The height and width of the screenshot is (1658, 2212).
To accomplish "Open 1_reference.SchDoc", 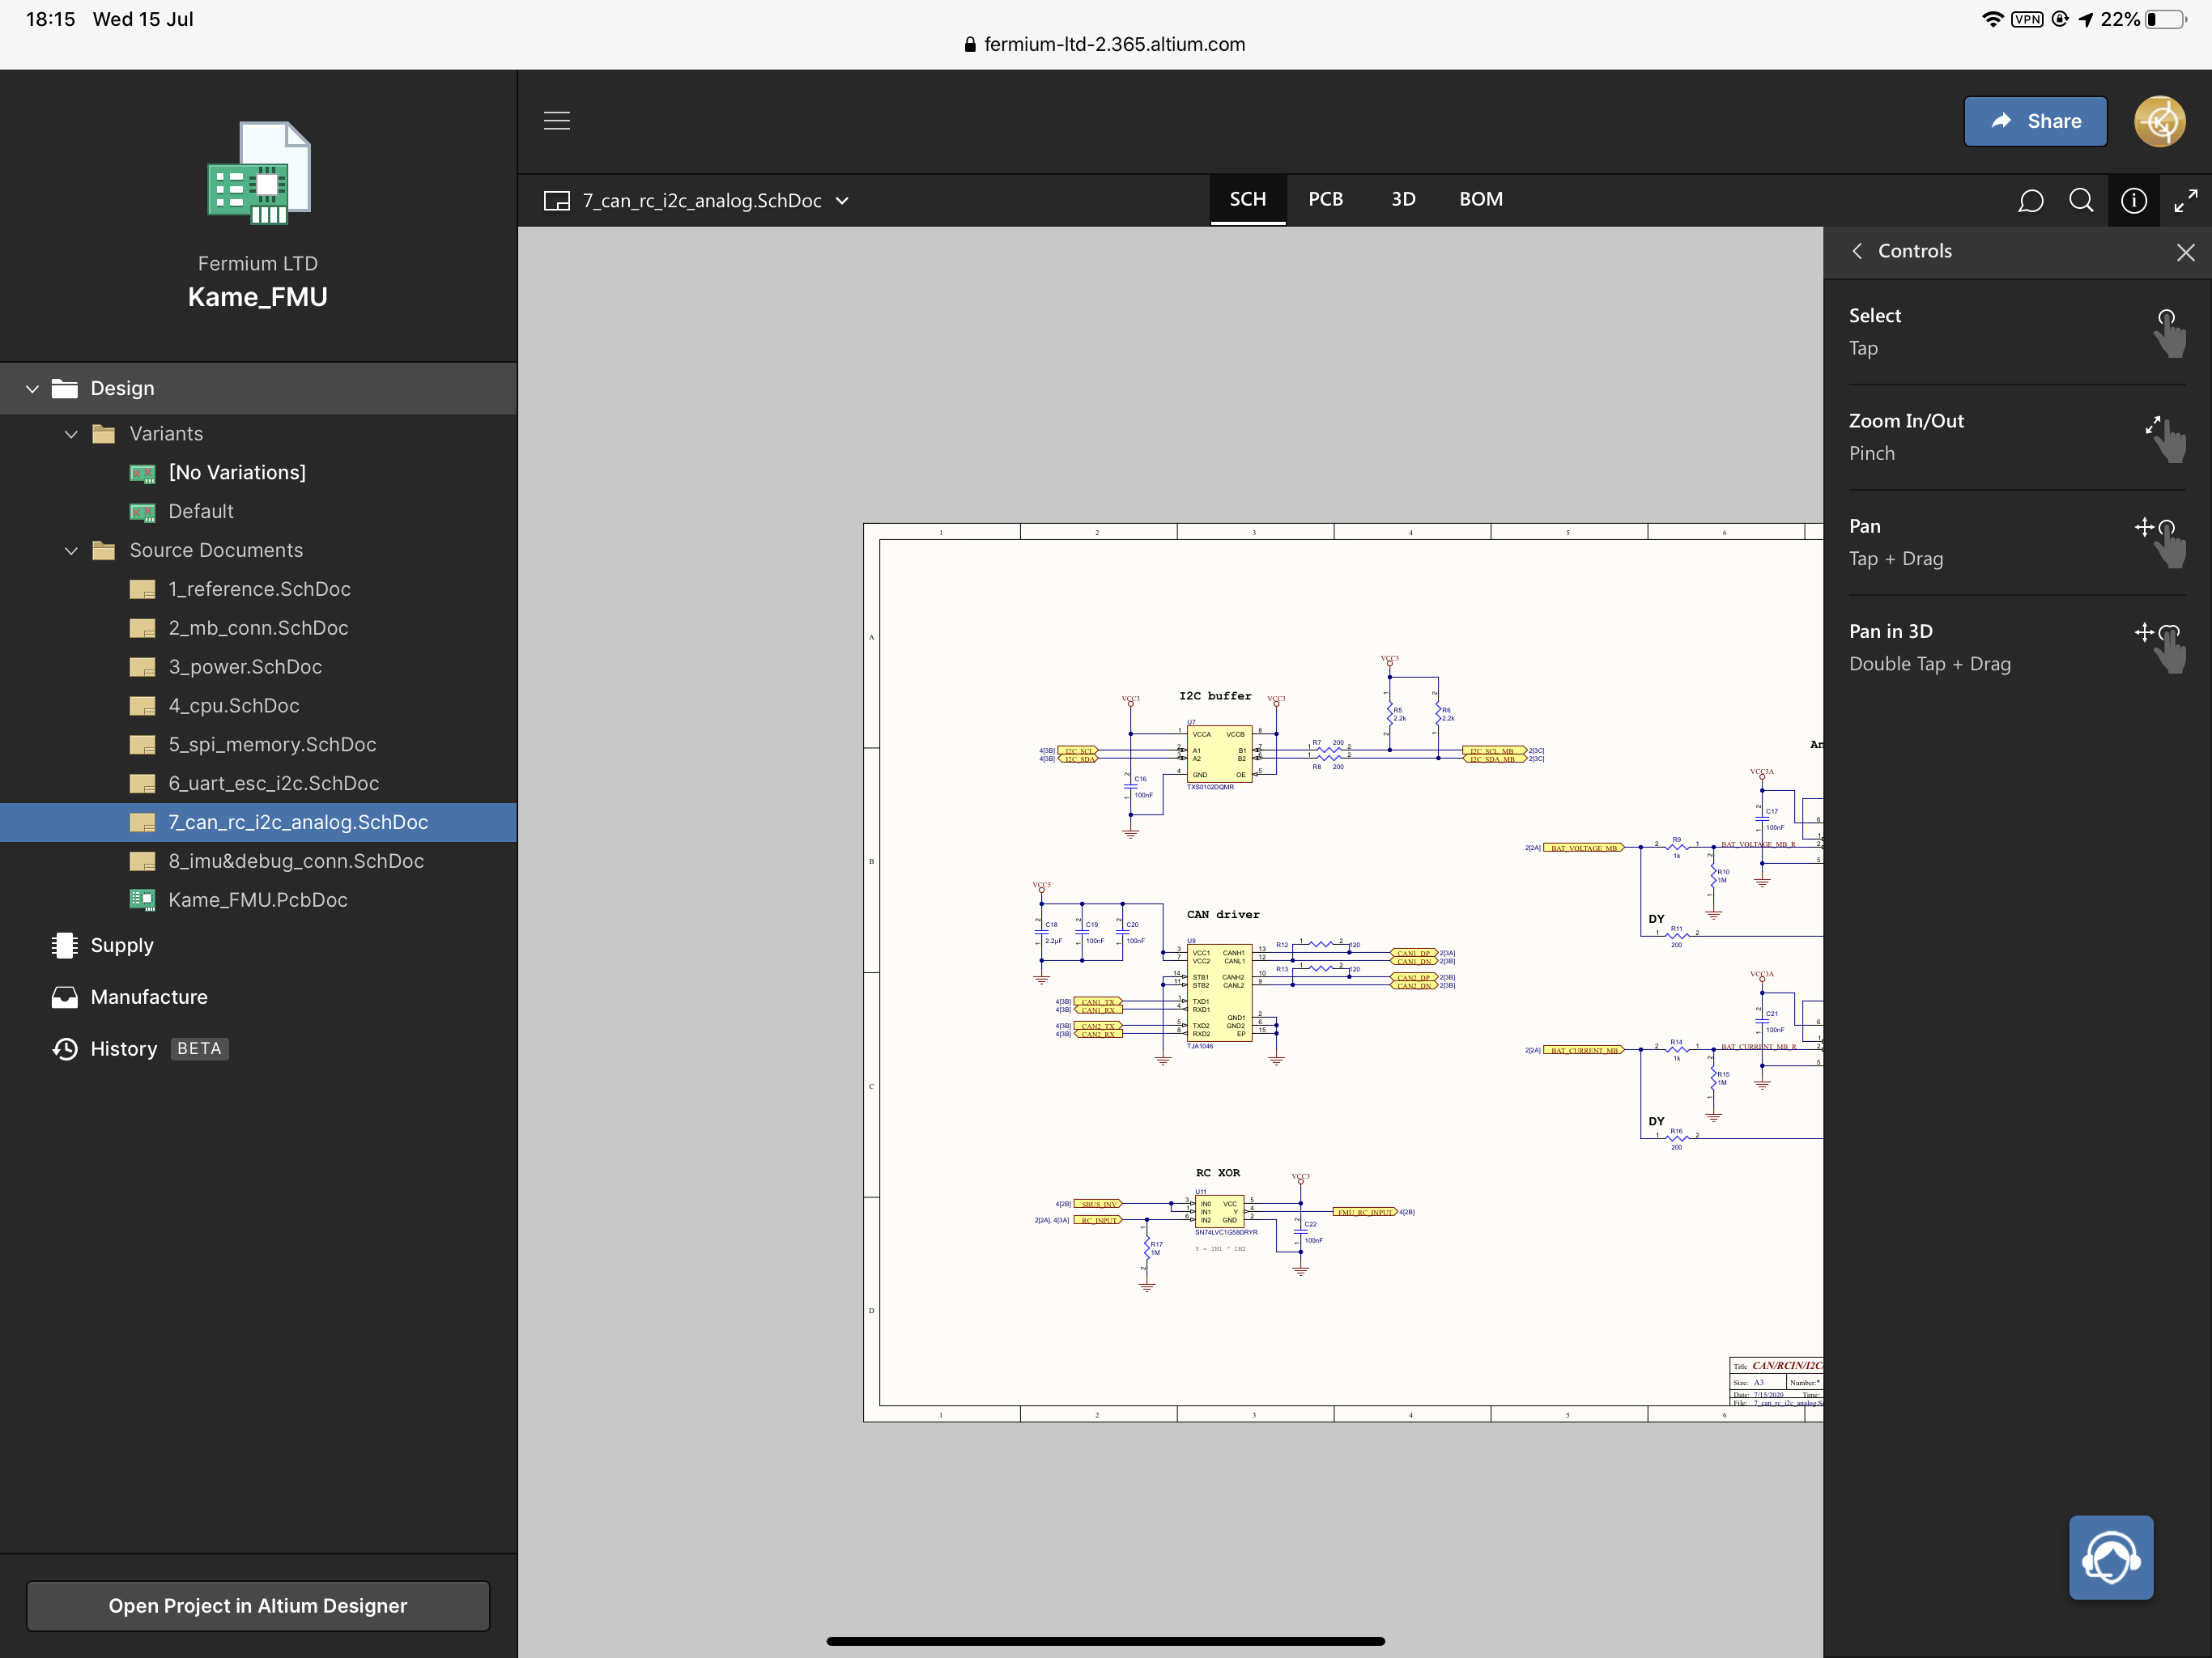I will pyautogui.click(x=258, y=589).
